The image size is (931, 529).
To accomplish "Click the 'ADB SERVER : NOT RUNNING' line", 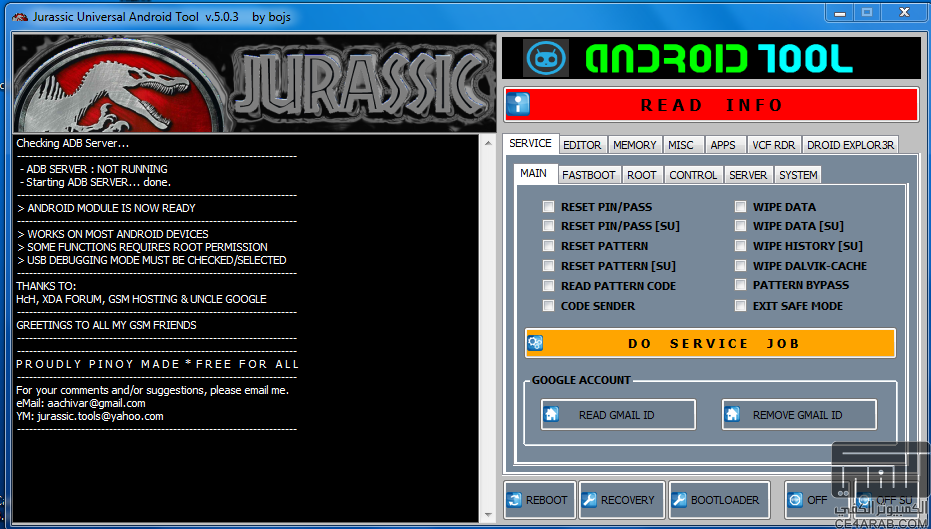I will point(93,169).
